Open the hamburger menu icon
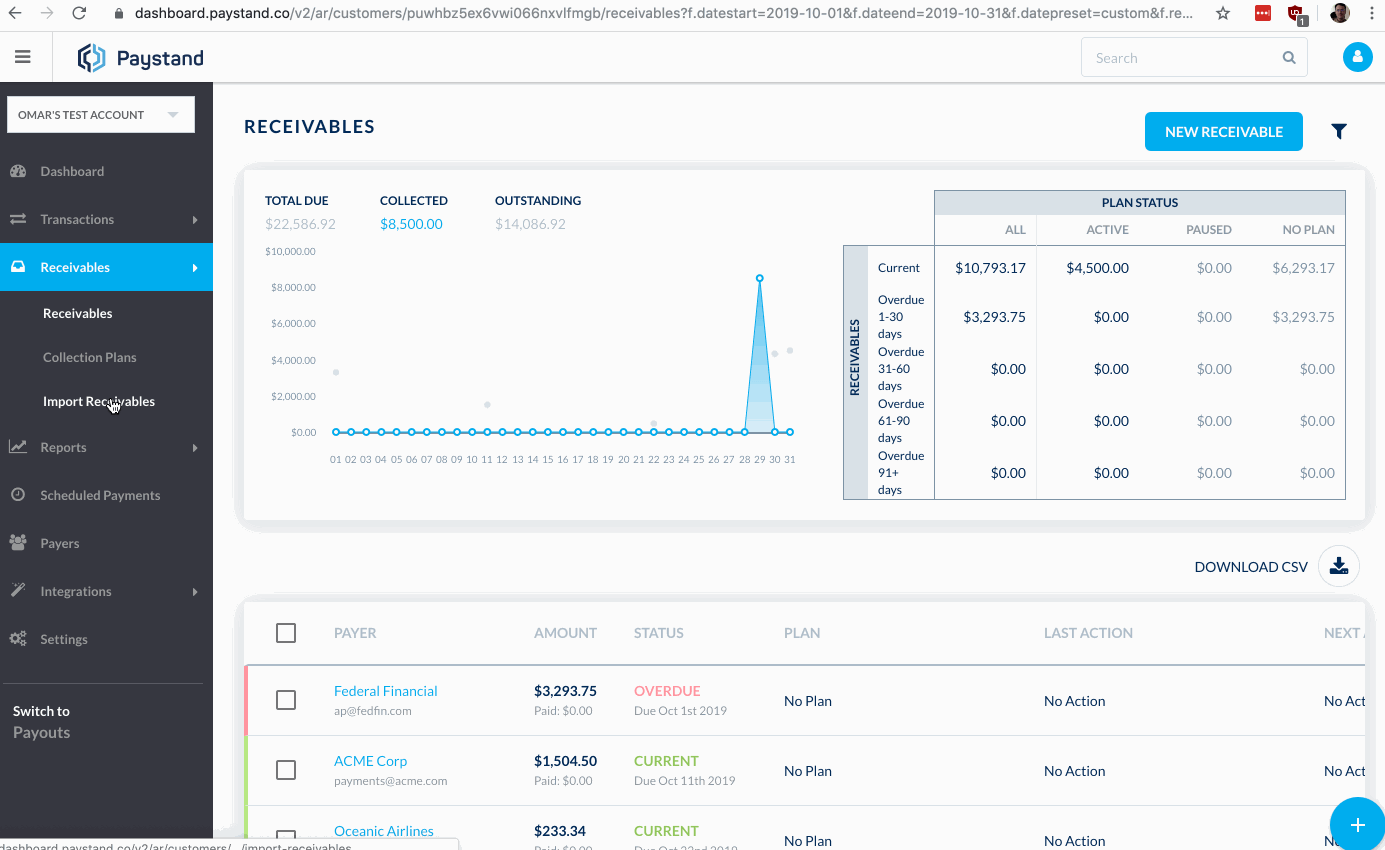1385x850 pixels. [x=23, y=58]
